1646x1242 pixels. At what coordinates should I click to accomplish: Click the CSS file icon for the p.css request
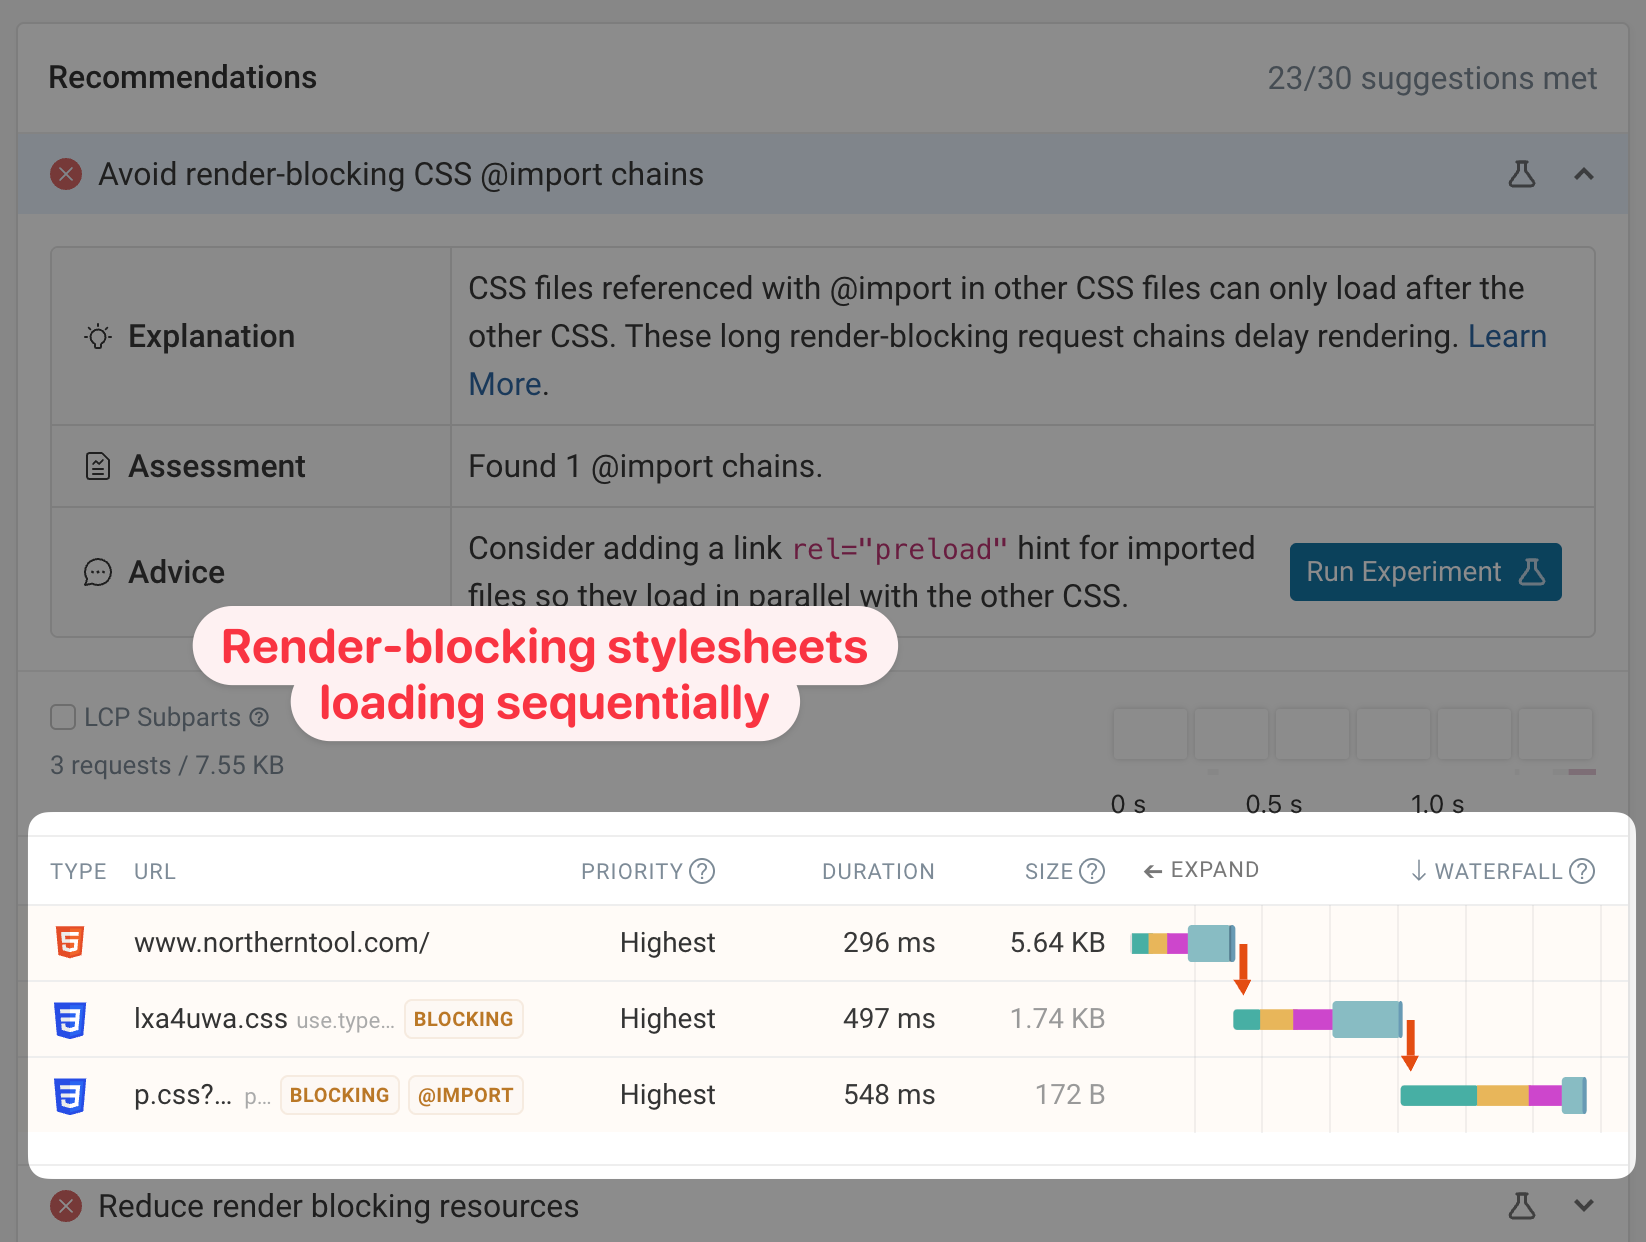(70, 1095)
